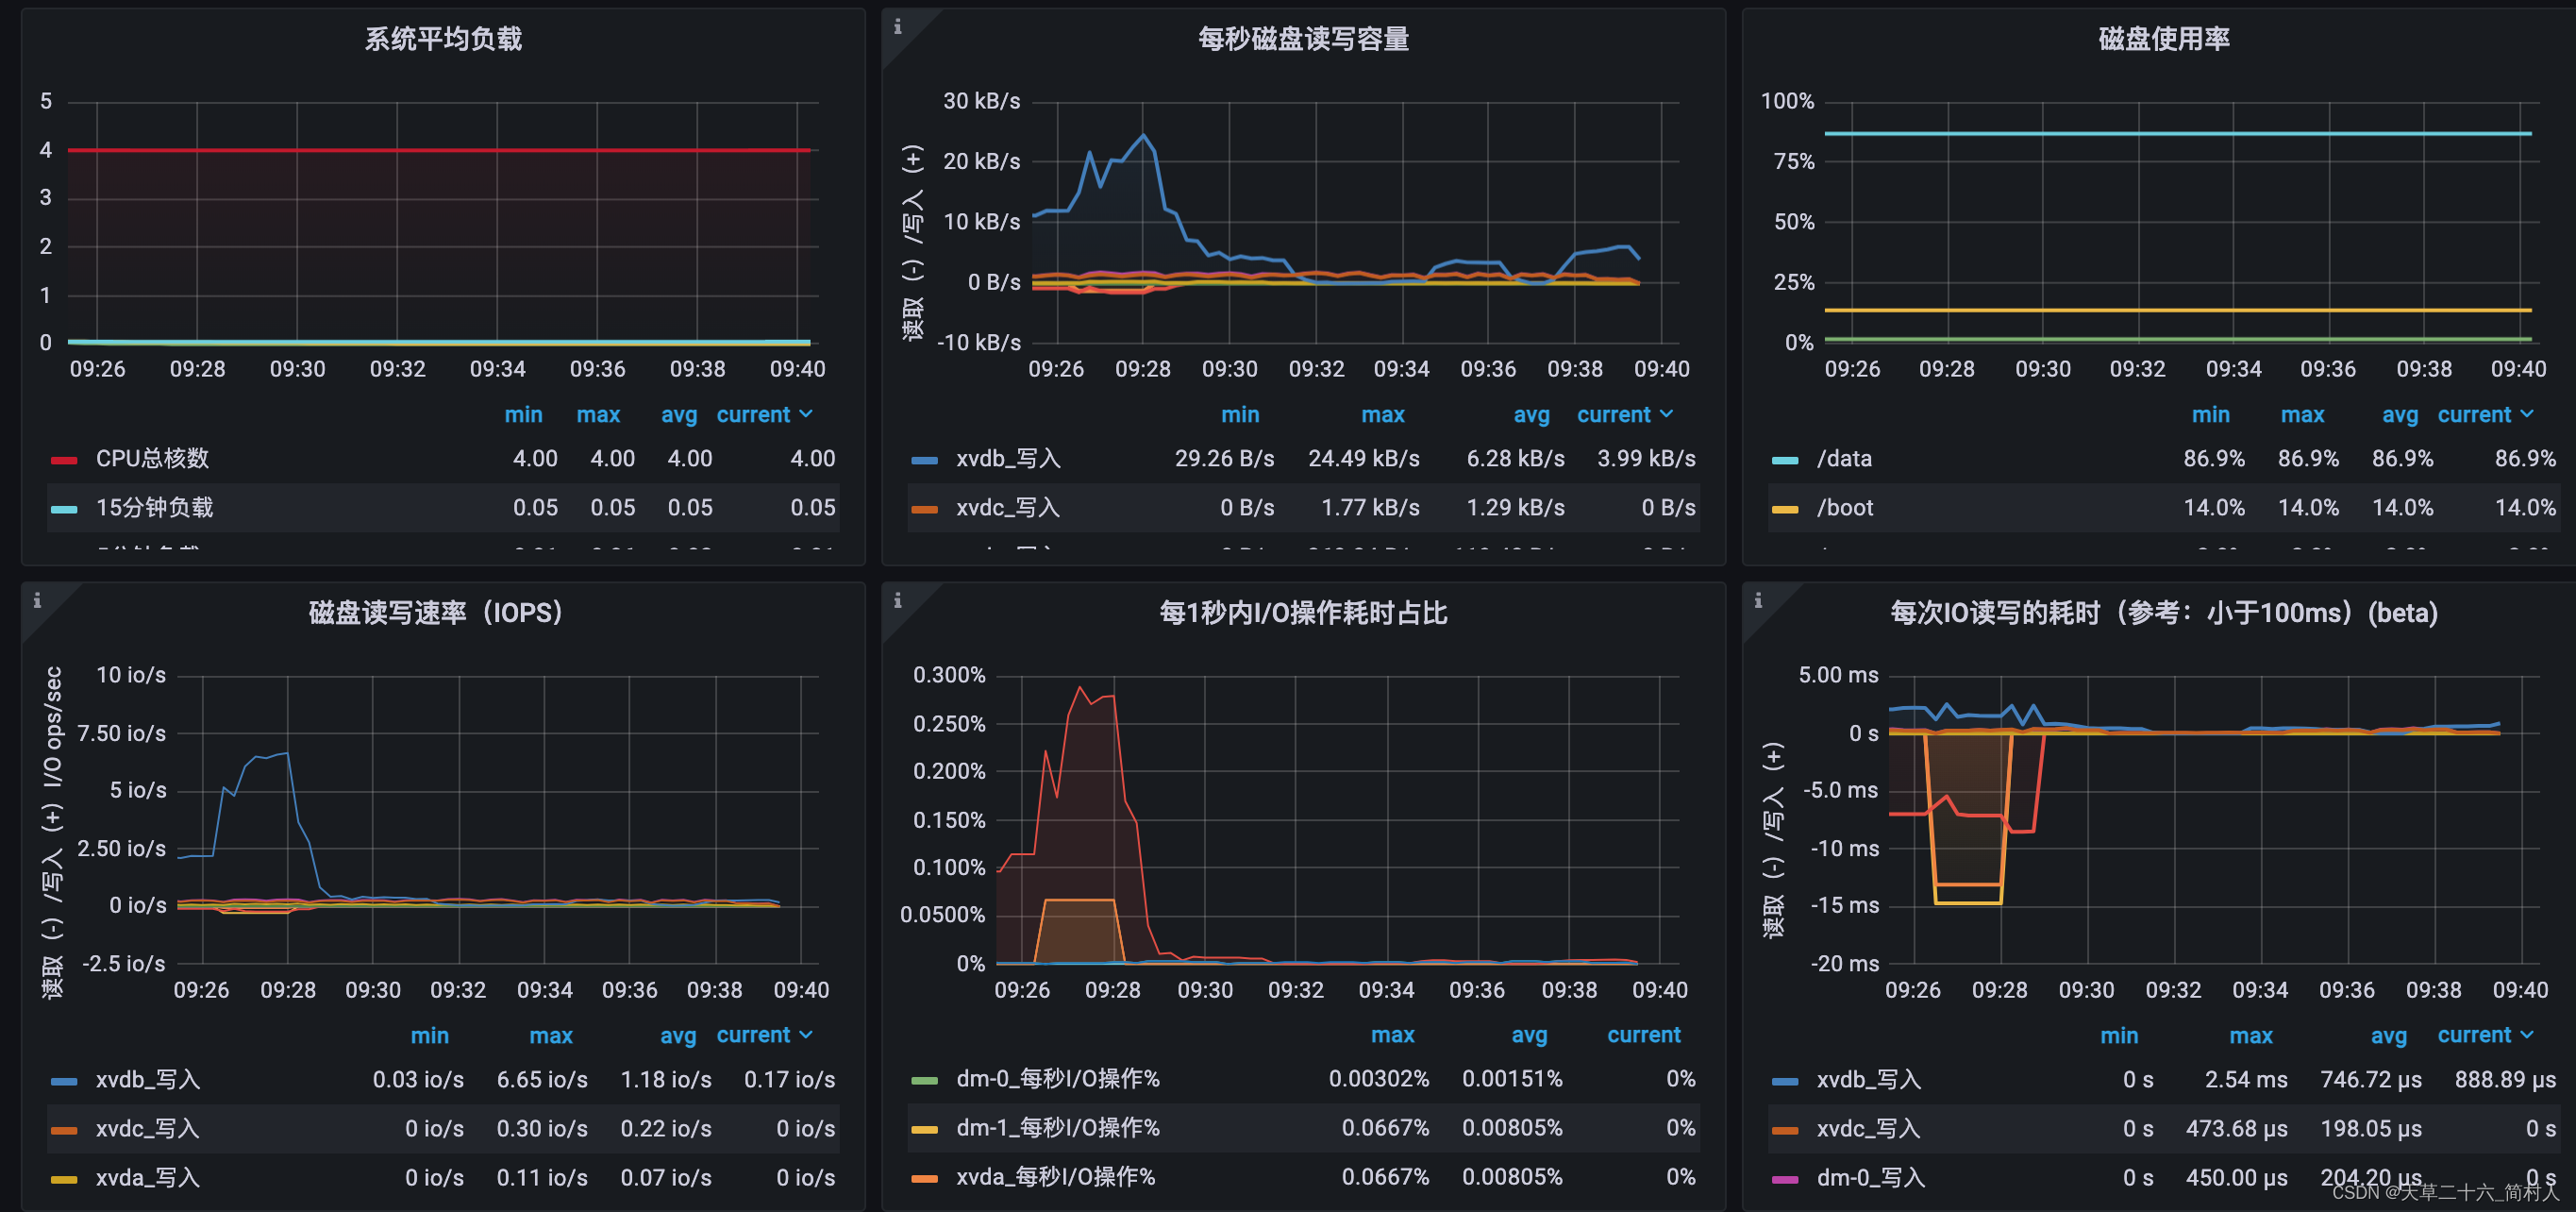This screenshot has width=2576, height=1212.
Task: Toggle /data series in 磁盘使用率 legend
Action: pos(1844,458)
